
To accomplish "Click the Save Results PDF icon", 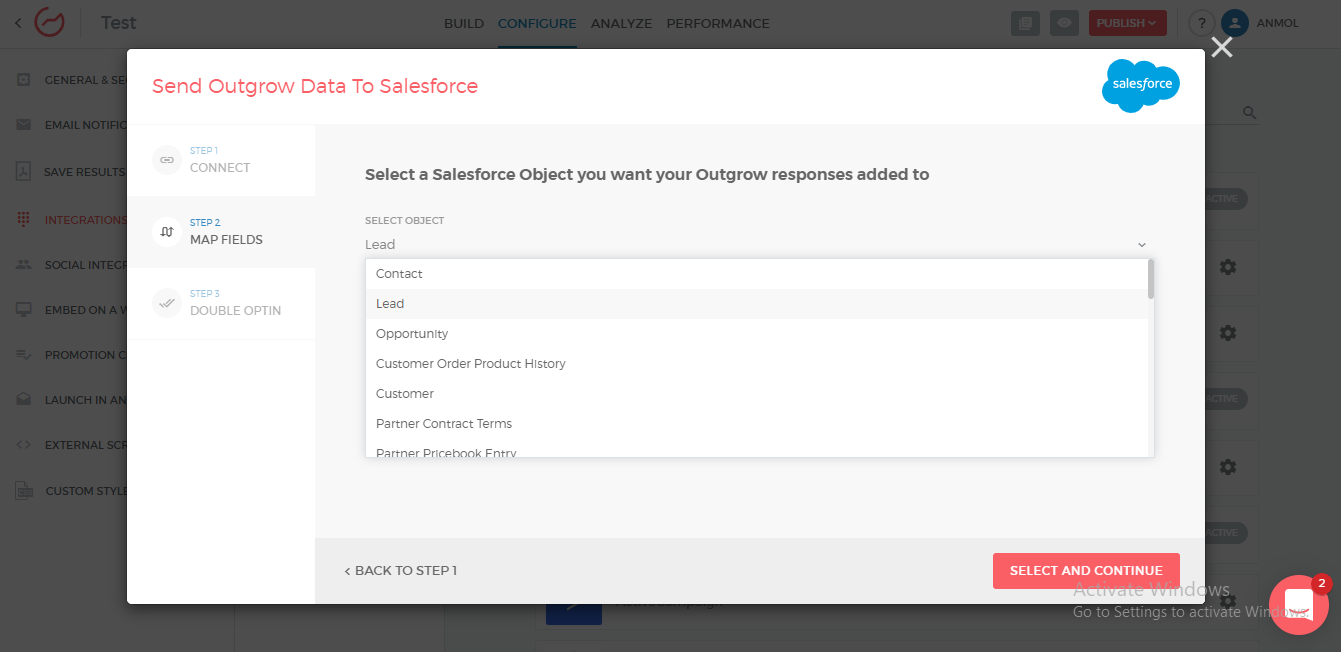I will (x=24, y=172).
